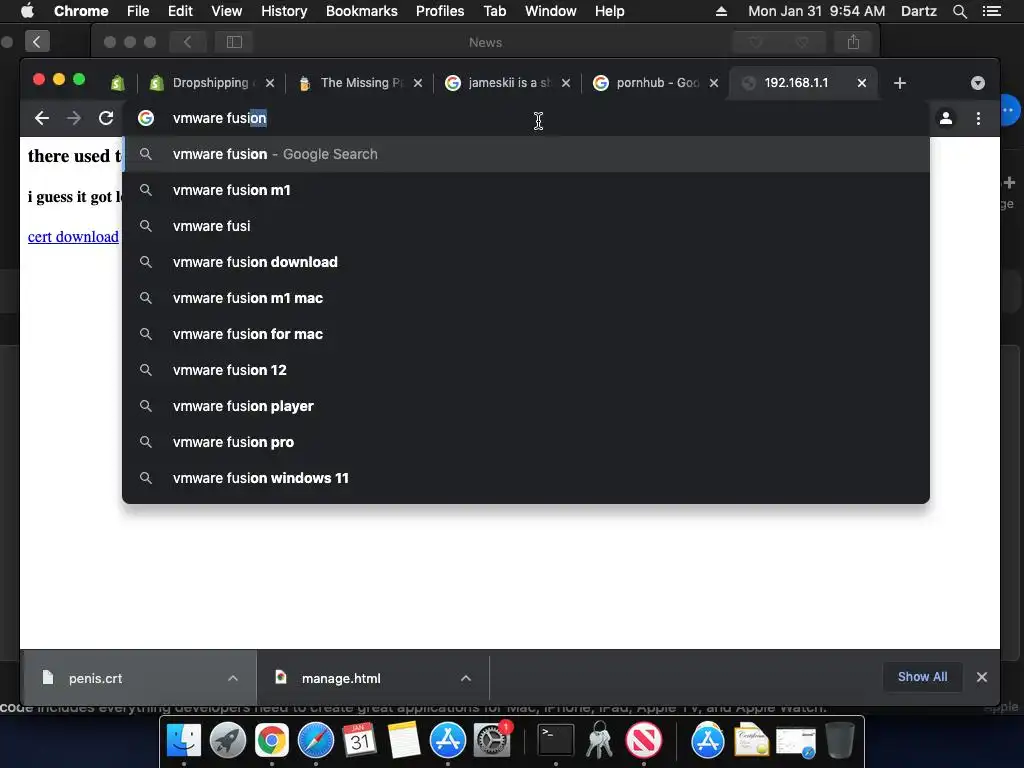Close the downloads bar
Viewport: 1024px width, 768px height.
coord(982,677)
